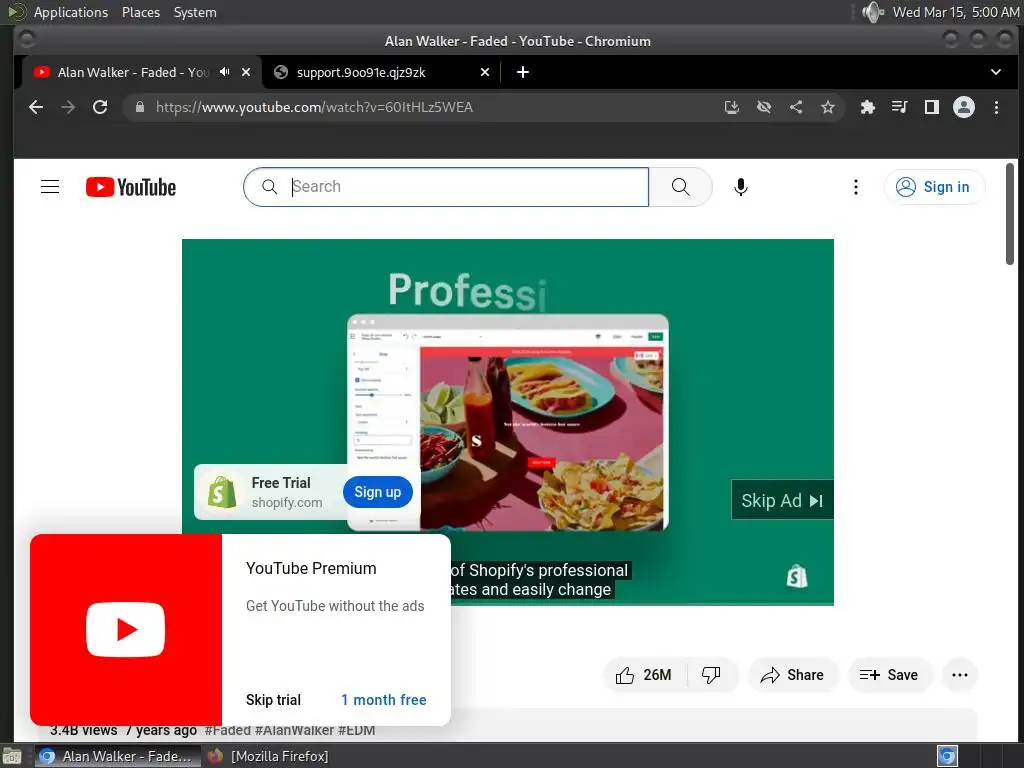Screen dimensions: 1024x768
Task: Go back in browser history
Action: (x=36, y=107)
